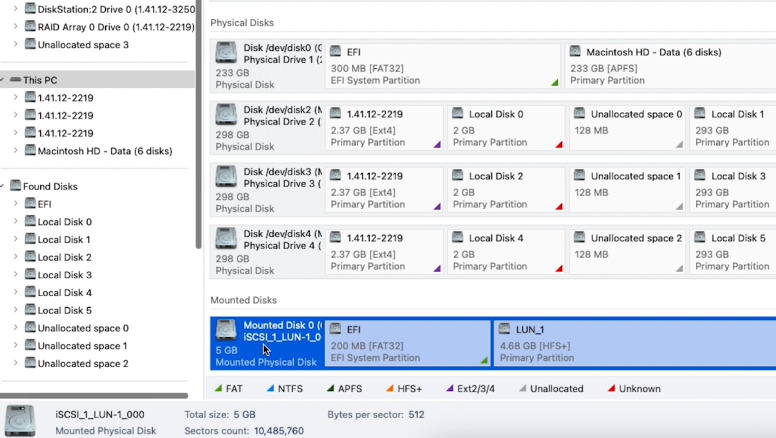776x438 pixels.
Task: Select Unallocated space 1 in sidebar tree
Action: point(82,346)
